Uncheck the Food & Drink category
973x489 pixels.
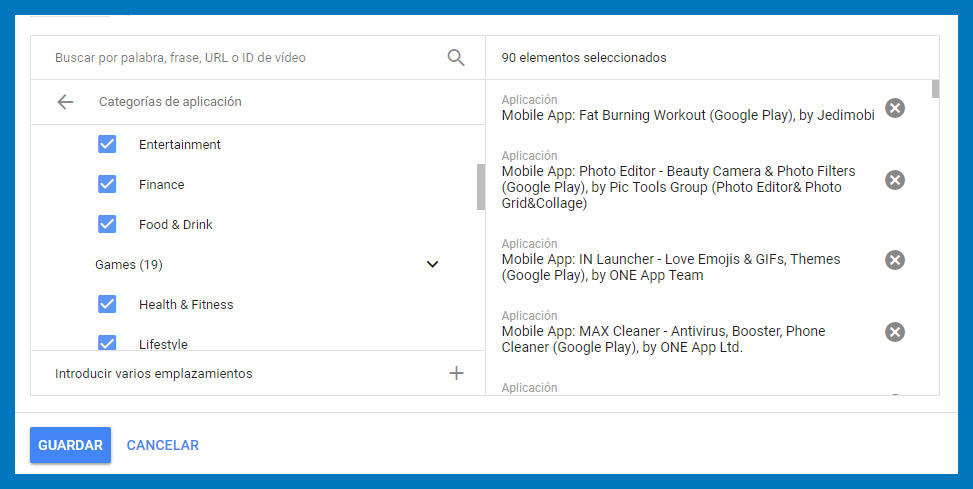pyautogui.click(x=107, y=223)
